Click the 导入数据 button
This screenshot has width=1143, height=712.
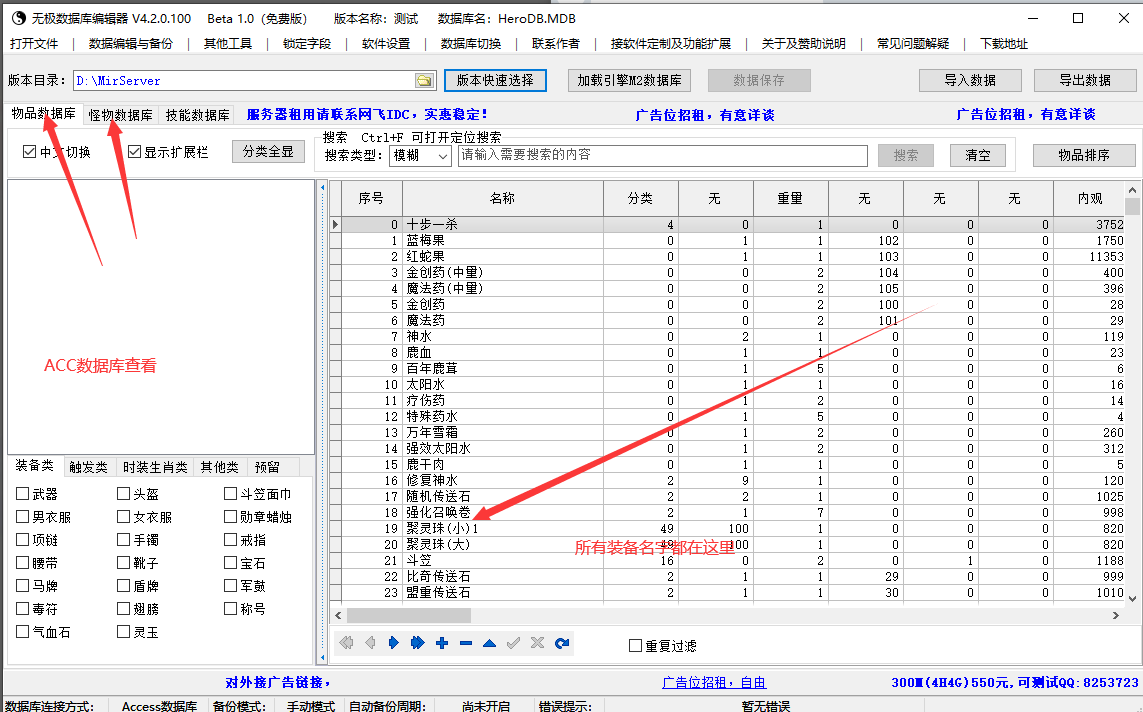(969, 80)
